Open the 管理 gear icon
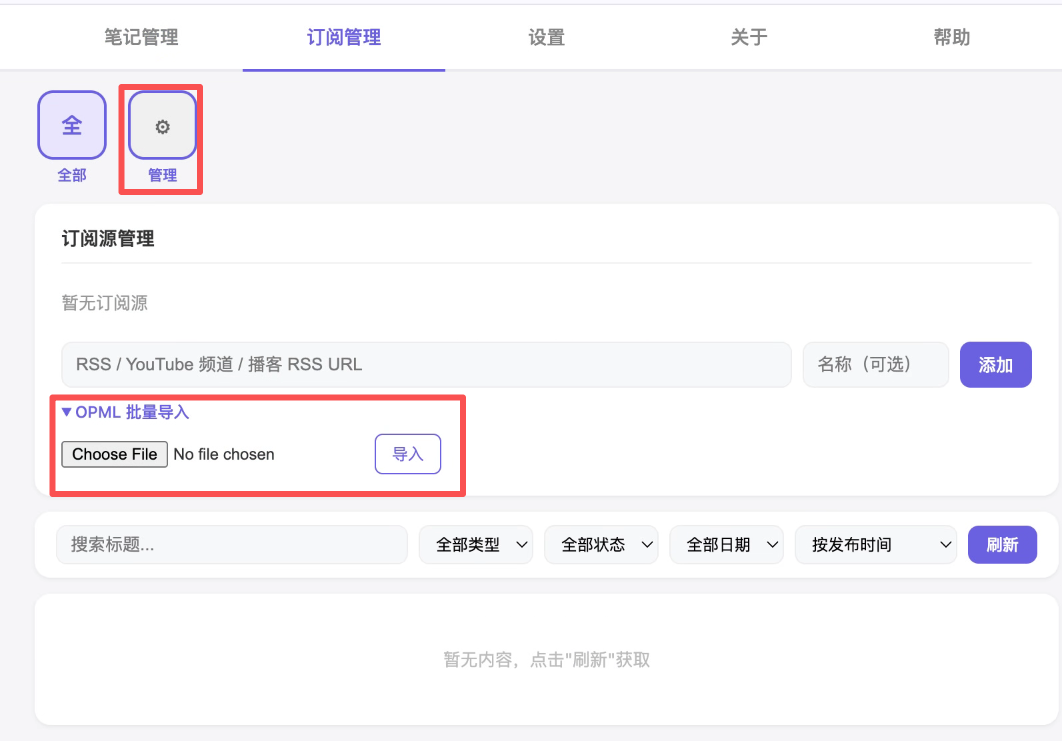Viewport: 1062px width, 741px height. pyautogui.click(x=162, y=126)
